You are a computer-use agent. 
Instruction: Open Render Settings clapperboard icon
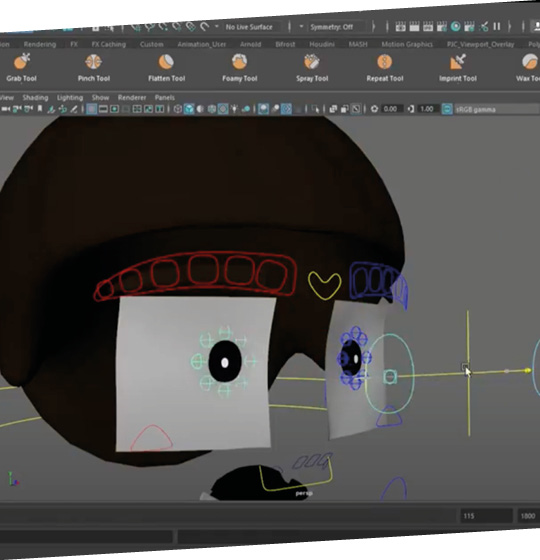(442, 26)
